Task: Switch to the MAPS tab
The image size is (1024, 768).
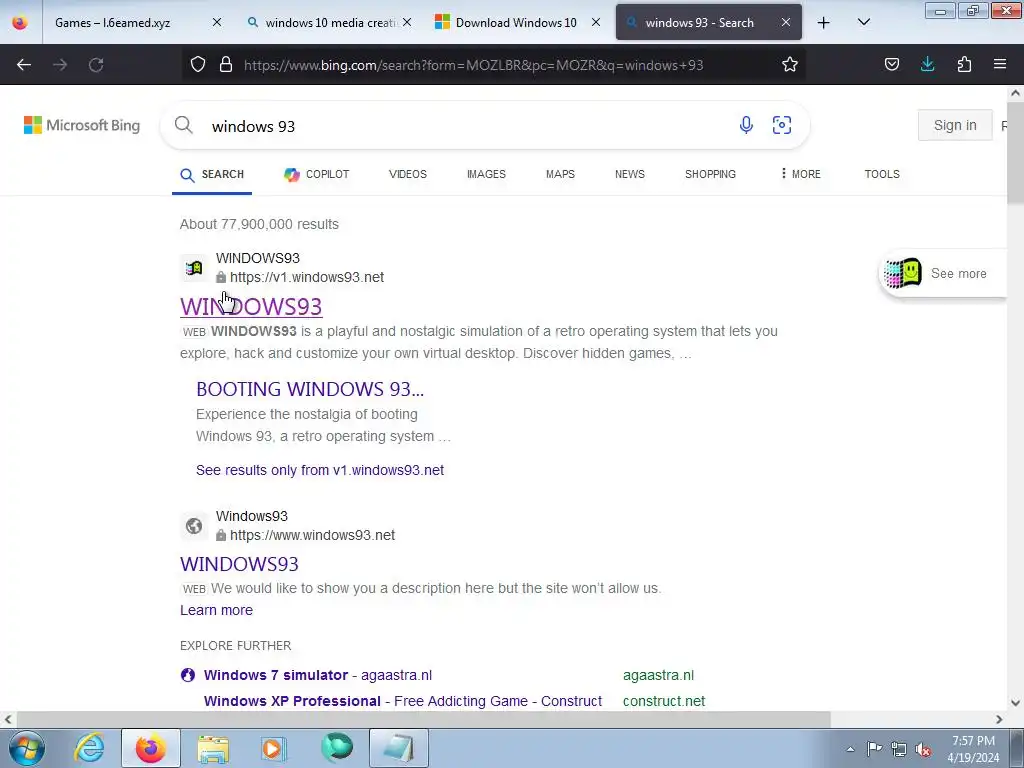Action: [x=560, y=174]
